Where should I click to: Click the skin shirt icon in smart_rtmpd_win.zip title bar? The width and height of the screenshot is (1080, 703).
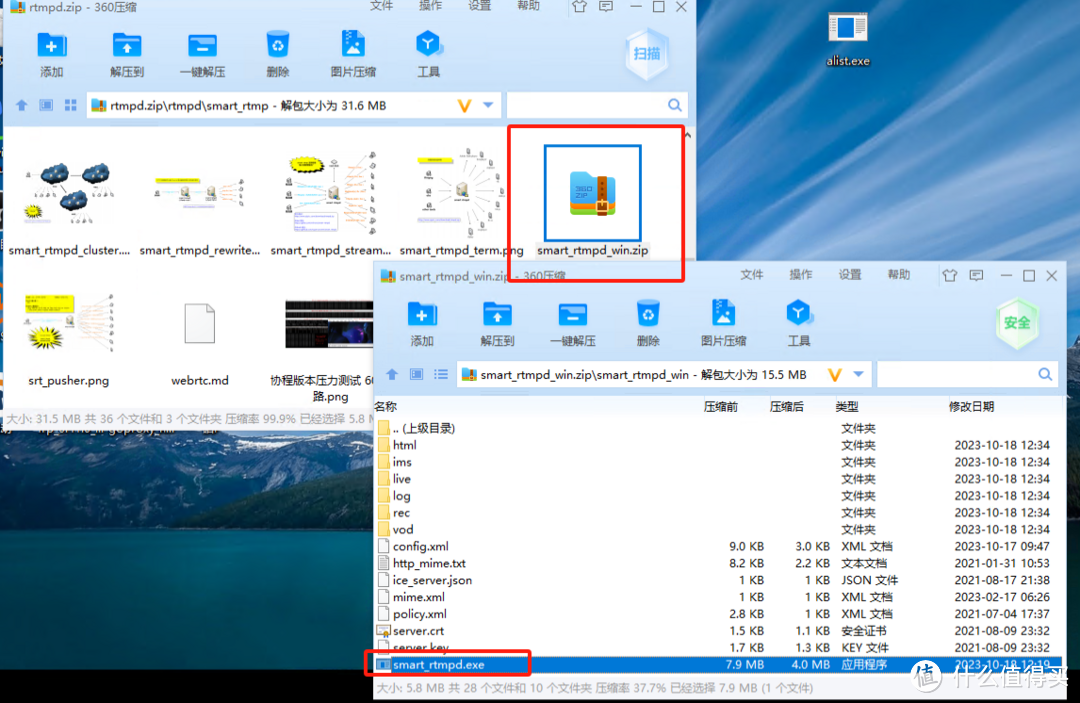[x=950, y=275]
